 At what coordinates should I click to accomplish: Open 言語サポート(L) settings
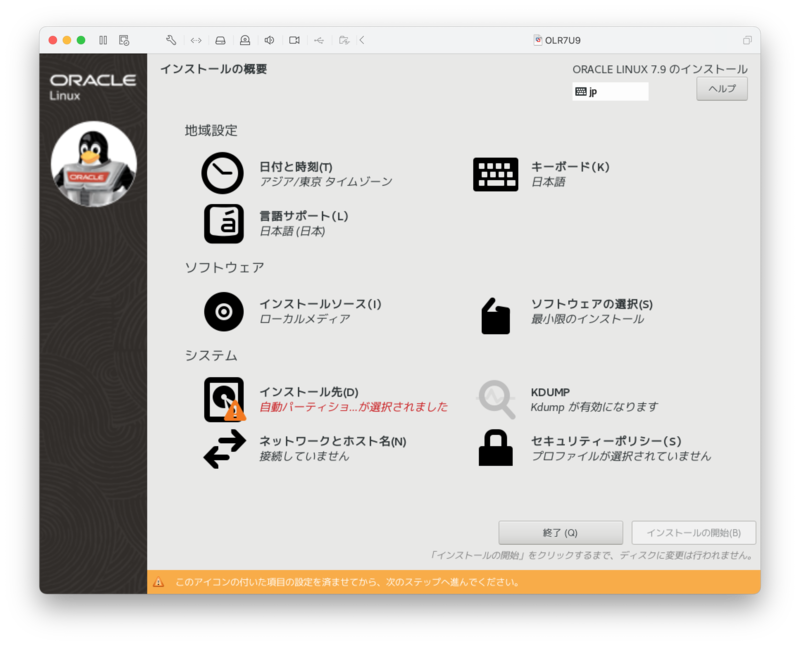[x=304, y=216]
